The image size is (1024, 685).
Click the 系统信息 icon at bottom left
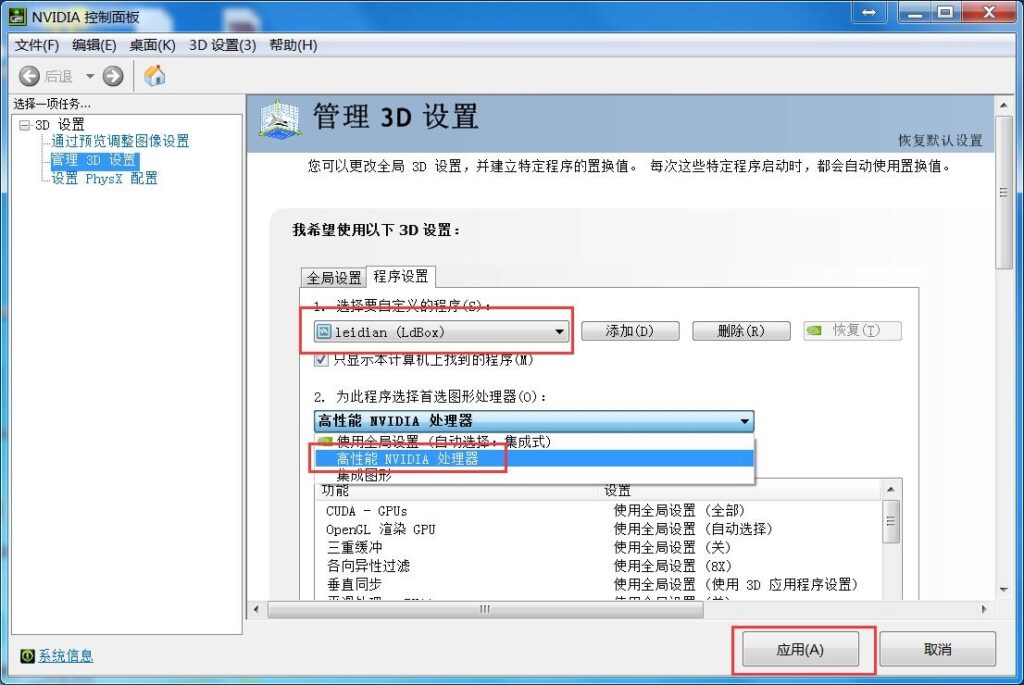tap(27, 656)
